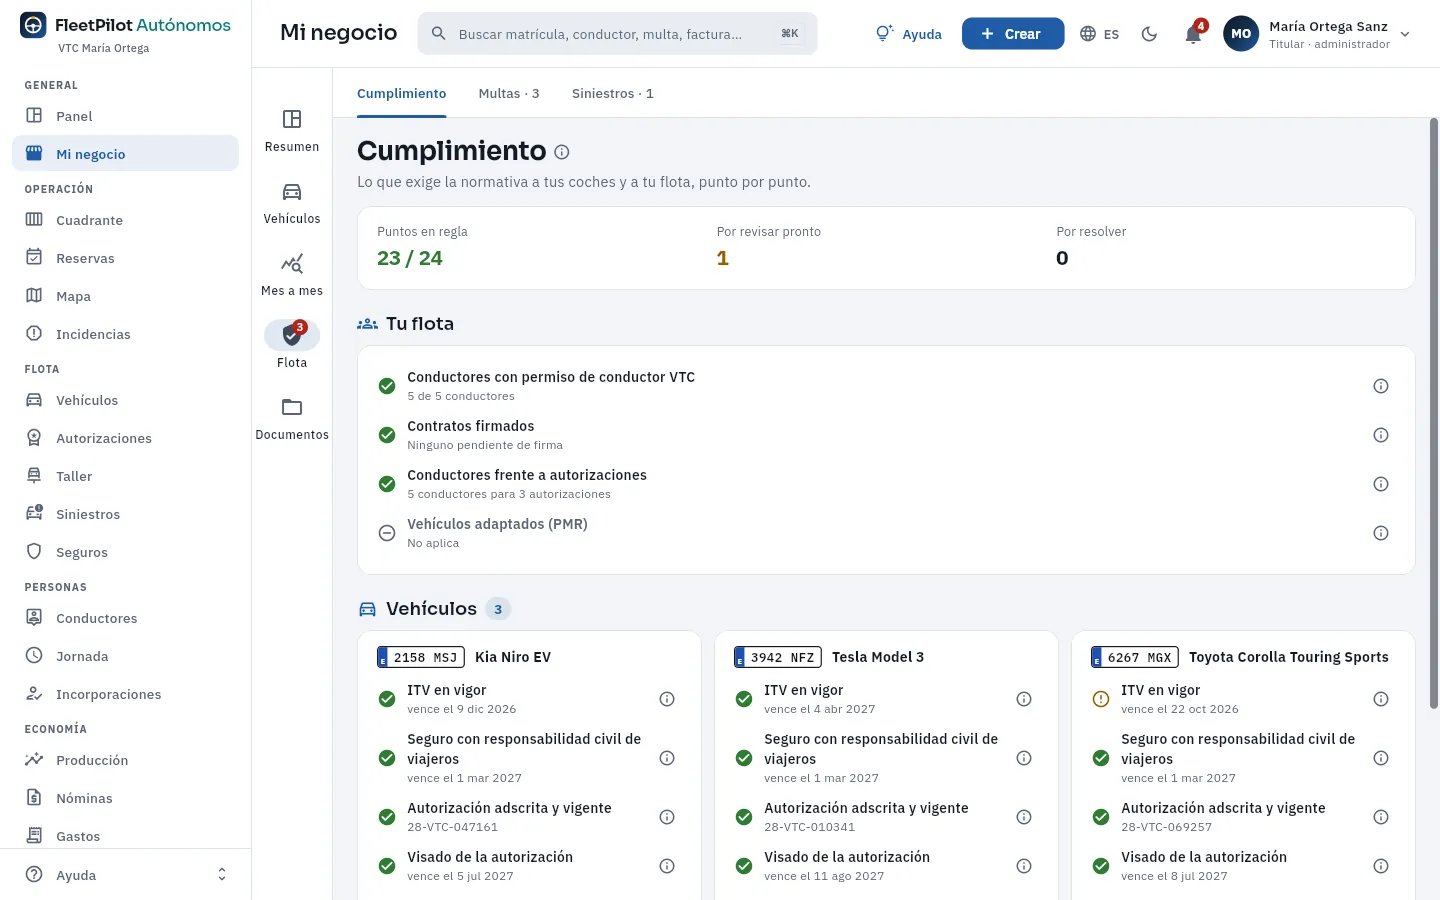1440x900 pixels.
Task: Show Autorización adscrita info for Kia Niro EV
Action: (x=667, y=817)
